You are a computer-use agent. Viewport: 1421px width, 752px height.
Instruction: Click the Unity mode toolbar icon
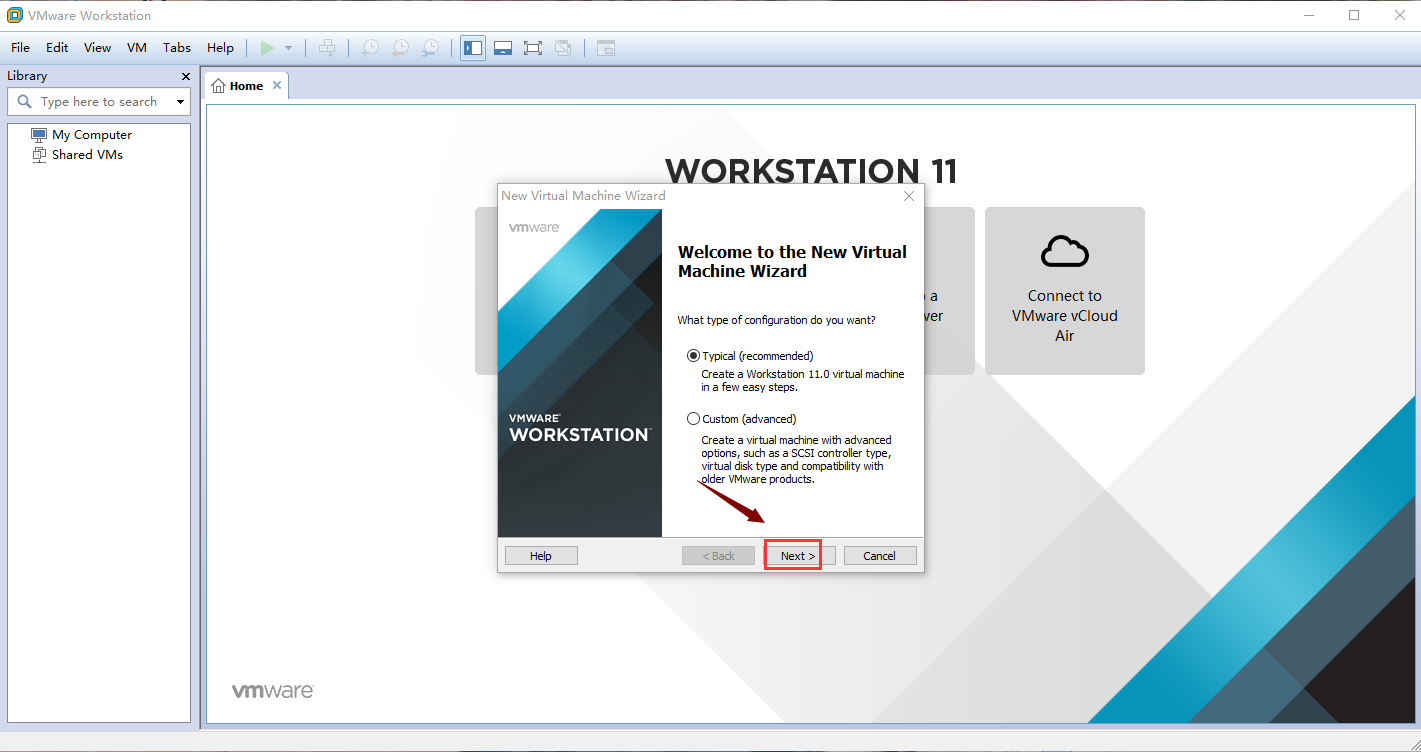pyautogui.click(x=563, y=48)
